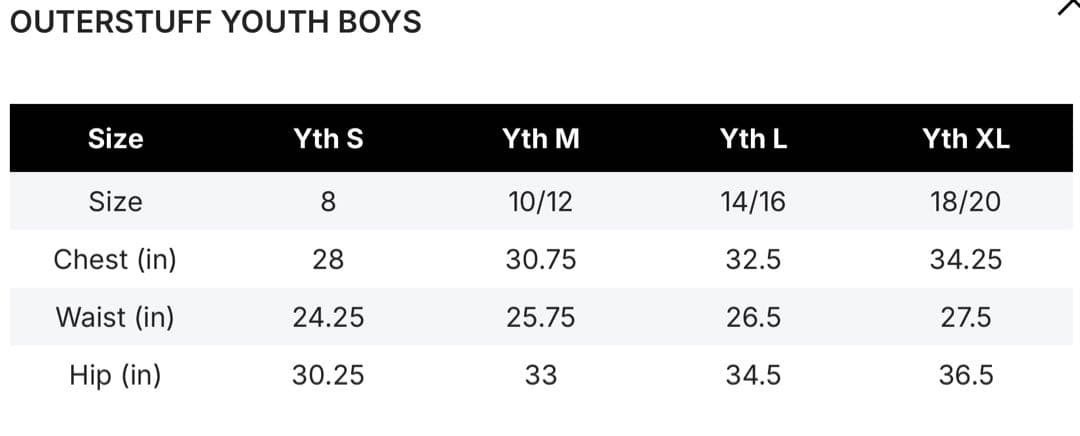Select hip measurement 36.5
Screen dimensions: 1080x436
(x=966, y=376)
